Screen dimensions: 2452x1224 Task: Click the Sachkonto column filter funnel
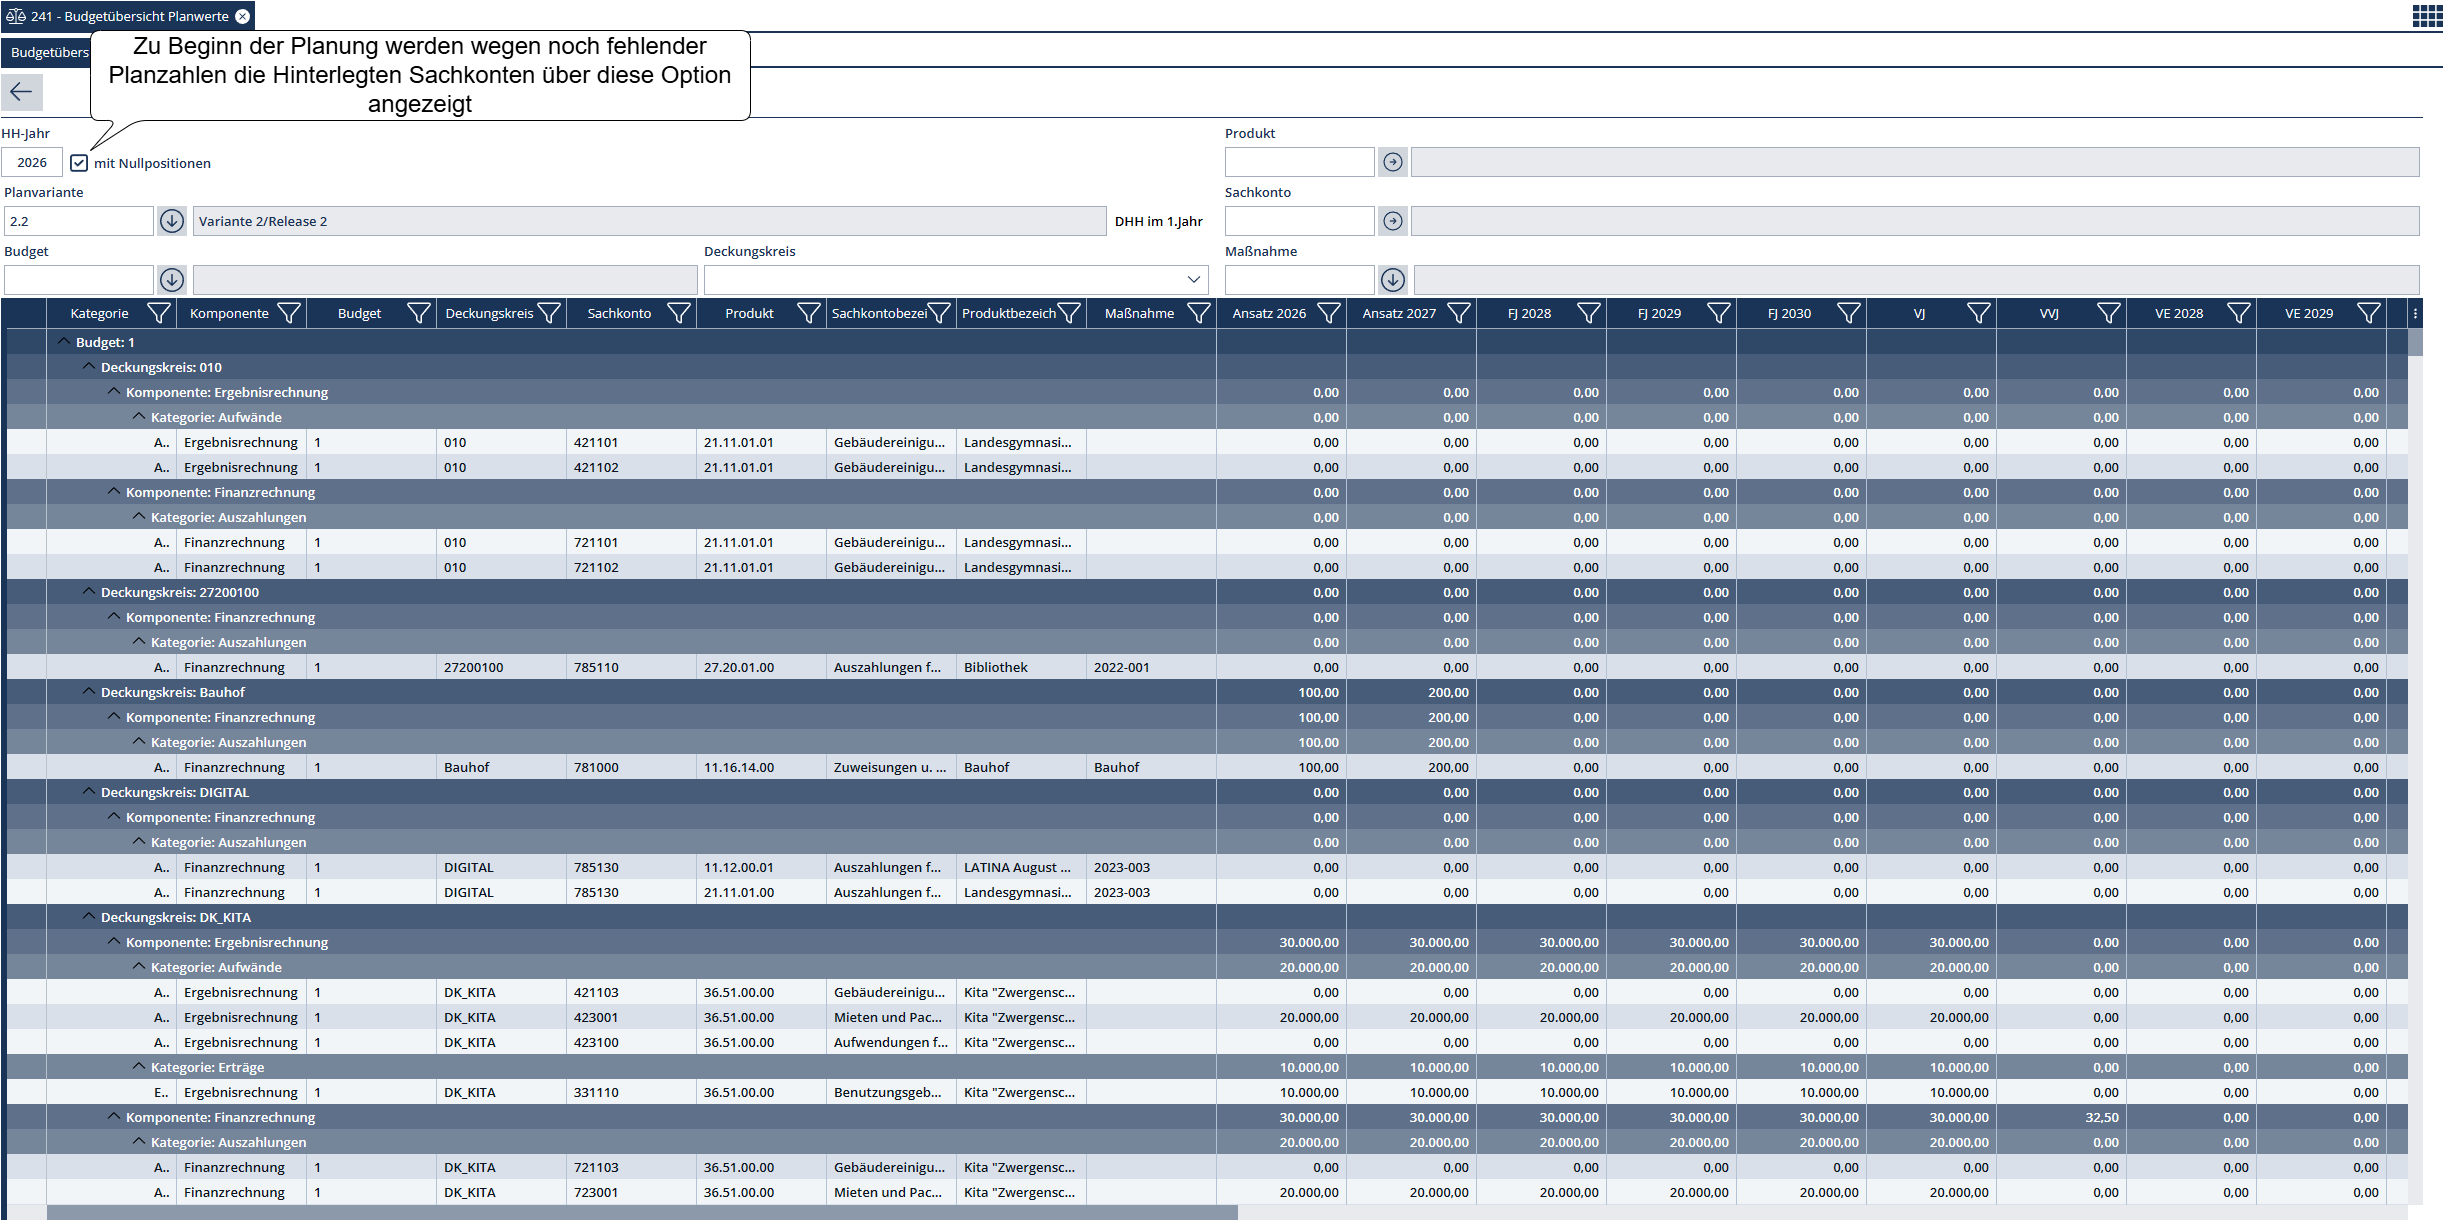(x=678, y=314)
